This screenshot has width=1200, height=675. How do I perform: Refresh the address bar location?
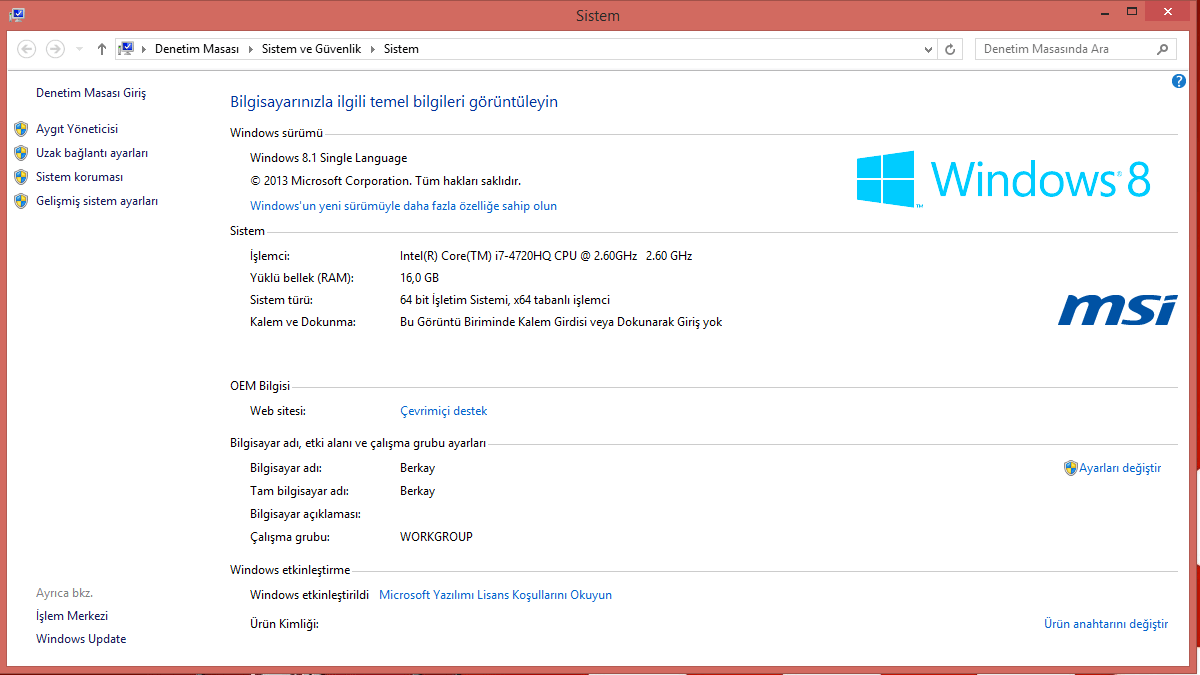[x=951, y=49]
